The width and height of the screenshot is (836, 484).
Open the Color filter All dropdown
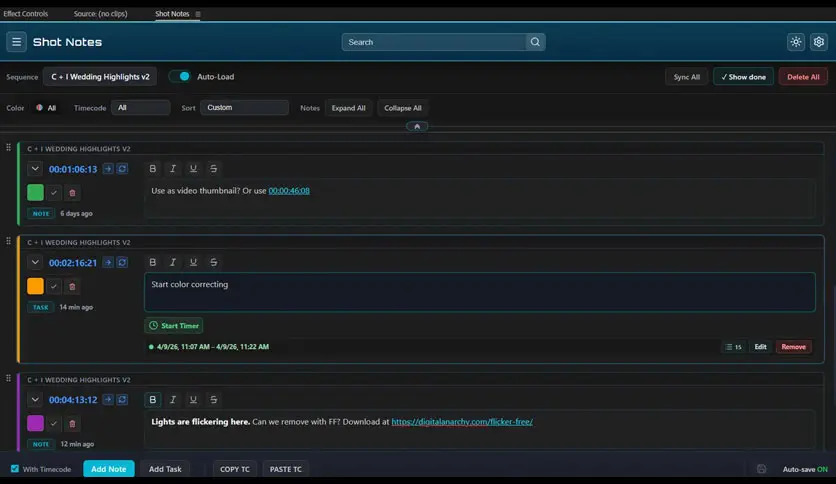pyautogui.click(x=46, y=108)
